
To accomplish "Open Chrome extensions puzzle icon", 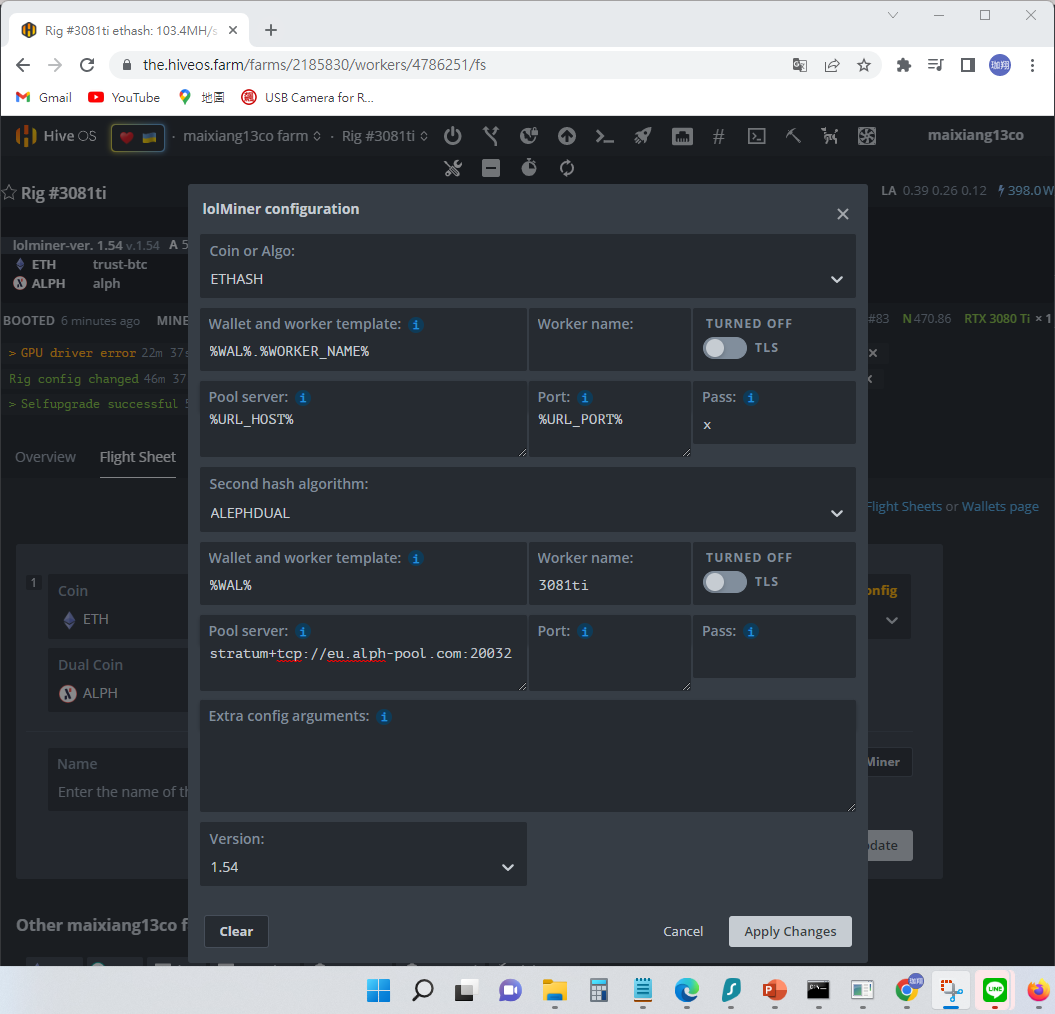I will [904, 65].
